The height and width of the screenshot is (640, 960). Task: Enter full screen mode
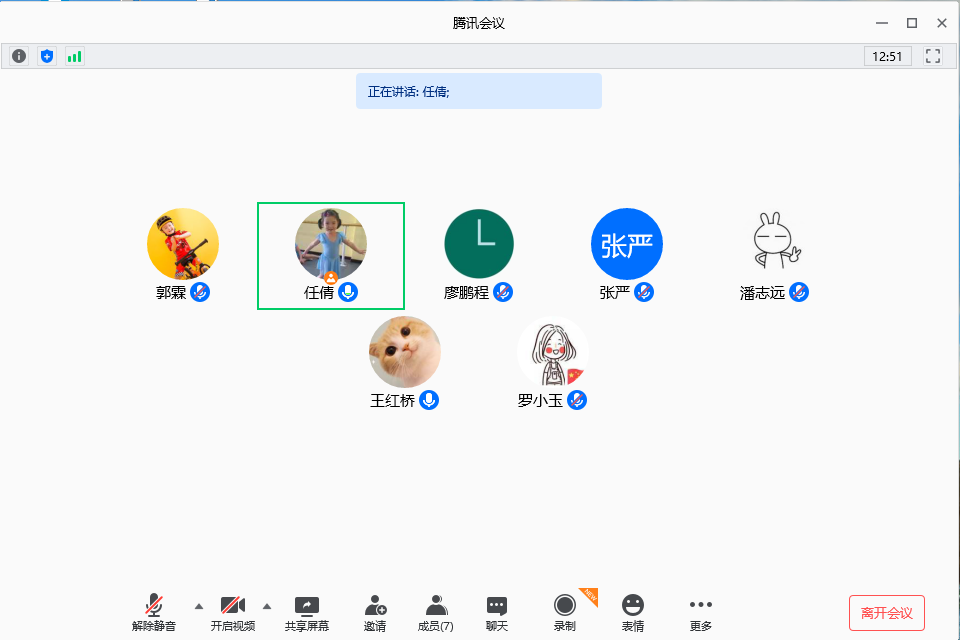click(933, 56)
